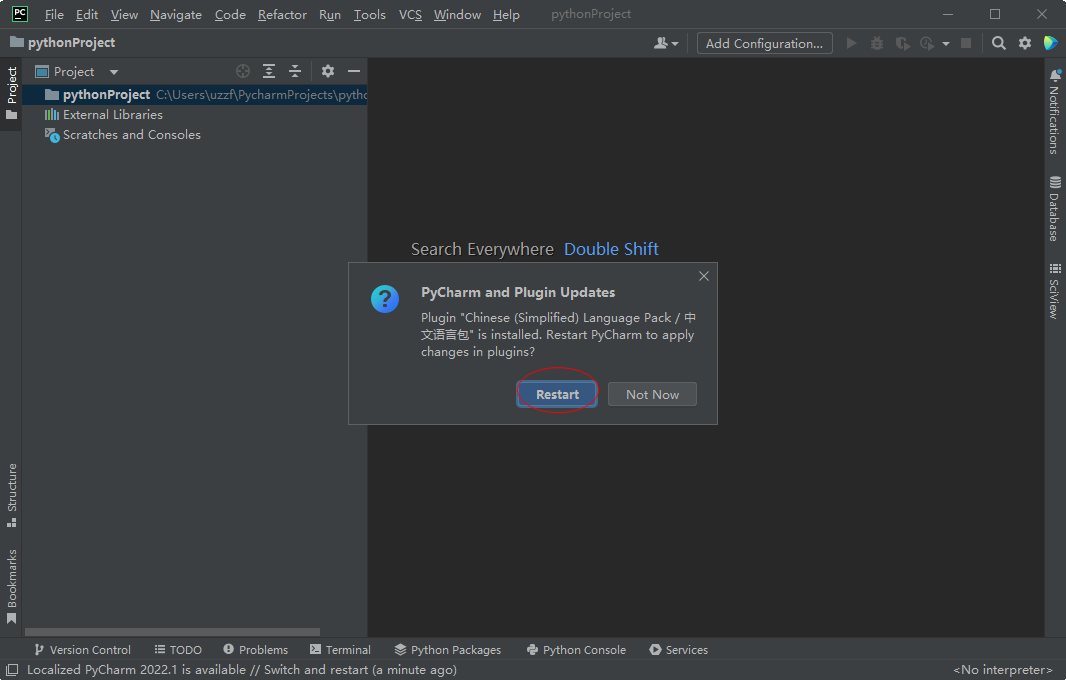Image resolution: width=1066 pixels, height=680 pixels.
Task: Toggle the Structure side tab
Action: pos(12,495)
